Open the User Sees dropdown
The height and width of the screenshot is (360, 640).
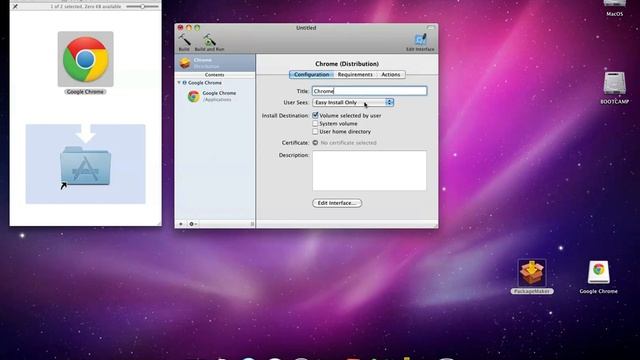pos(353,102)
